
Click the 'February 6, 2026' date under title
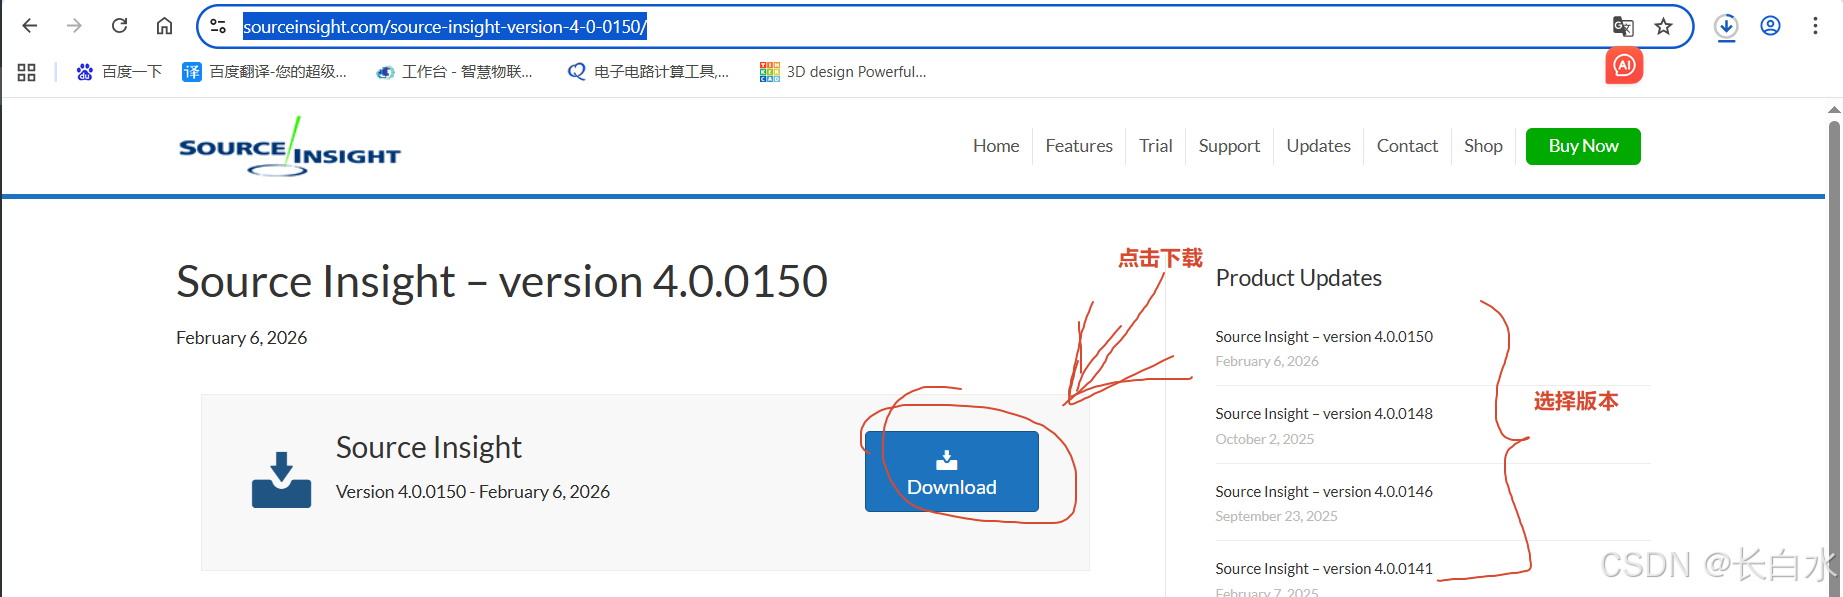coord(241,338)
